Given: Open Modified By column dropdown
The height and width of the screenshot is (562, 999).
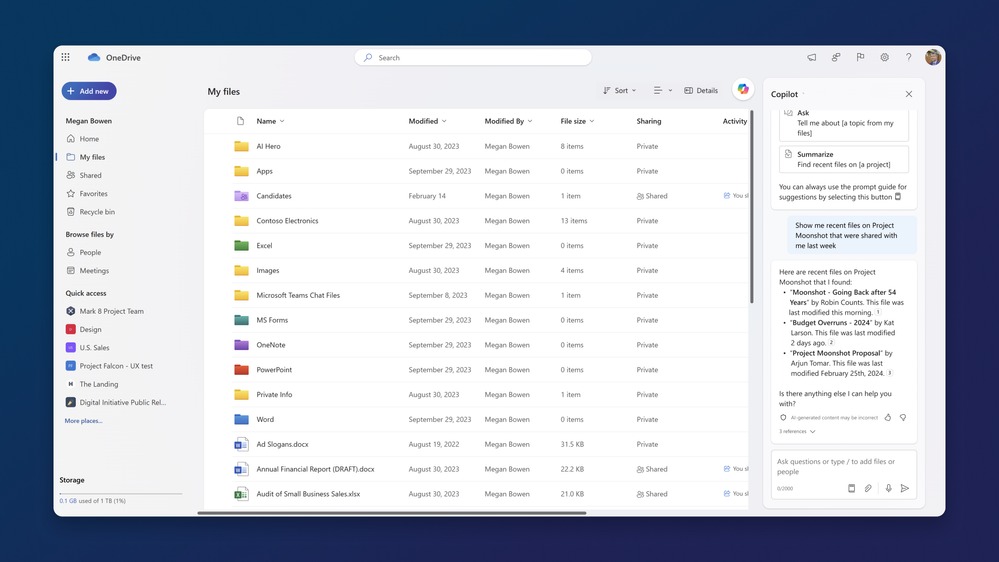Looking at the screenshot, I should (x=508, y=121).
